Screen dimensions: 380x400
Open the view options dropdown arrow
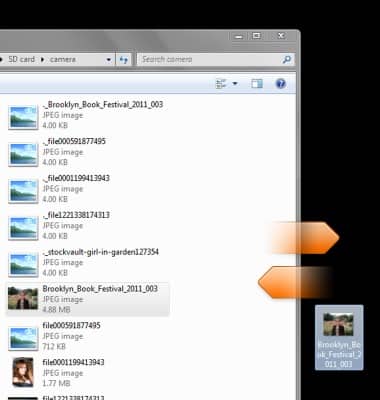pyautogui.click(x=235, y=83)
